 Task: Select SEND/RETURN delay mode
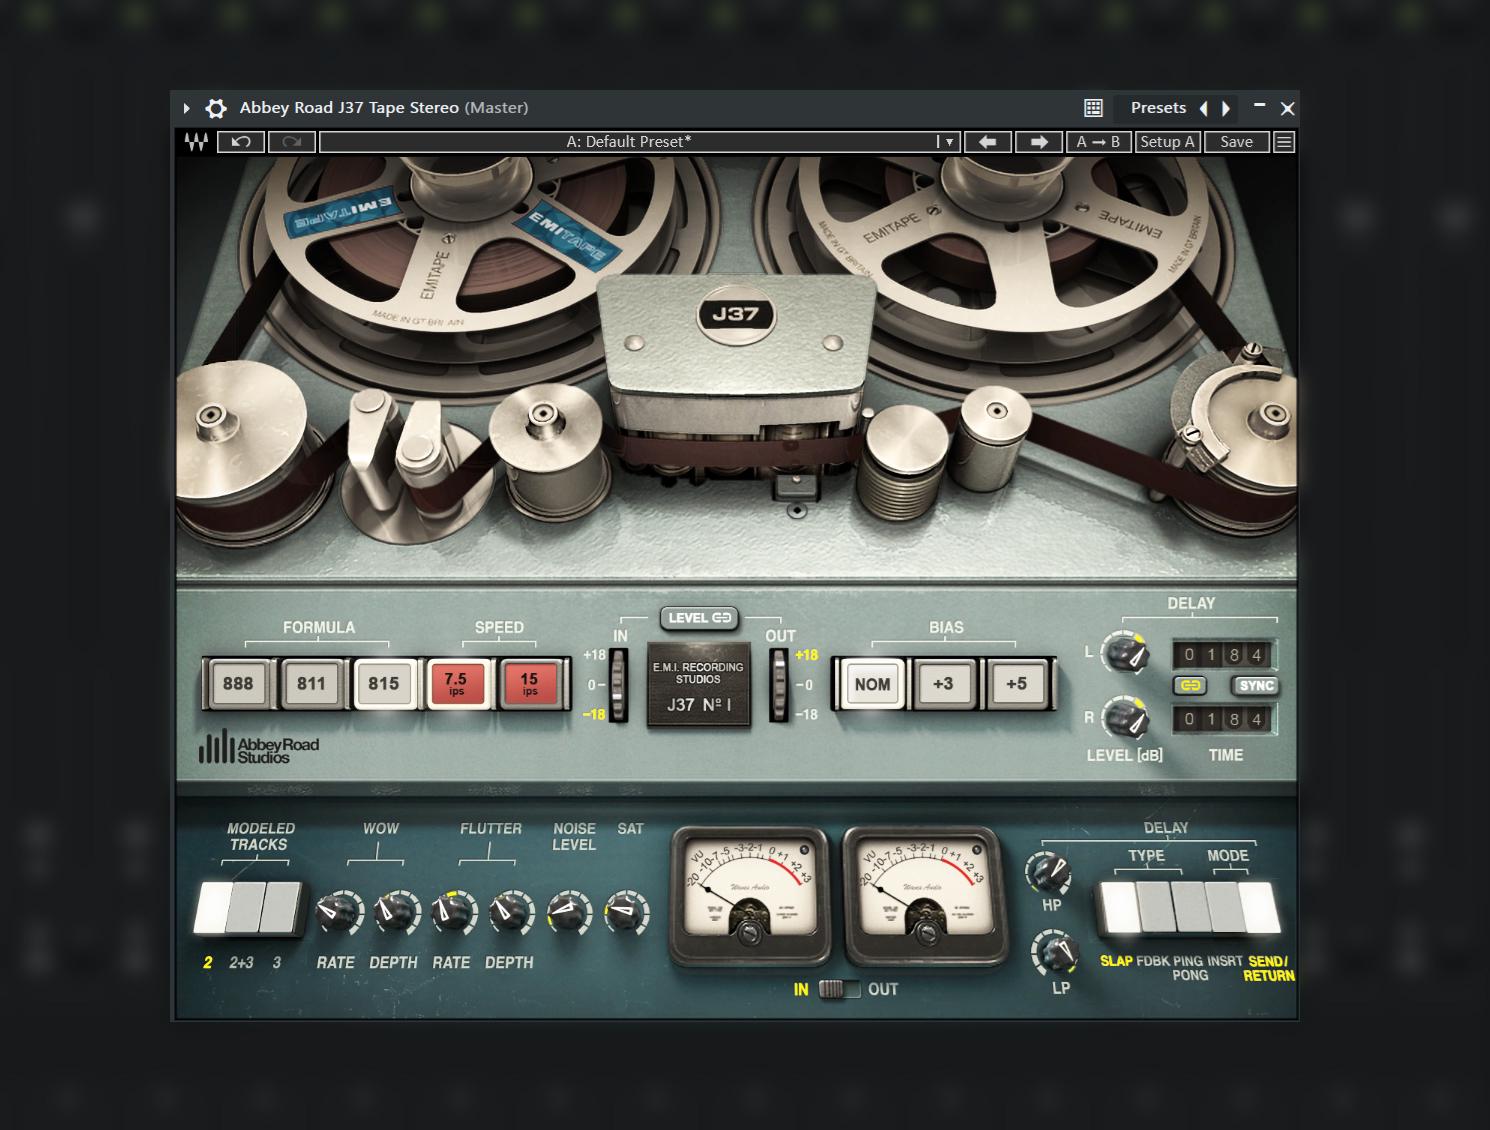point(1260,907)
